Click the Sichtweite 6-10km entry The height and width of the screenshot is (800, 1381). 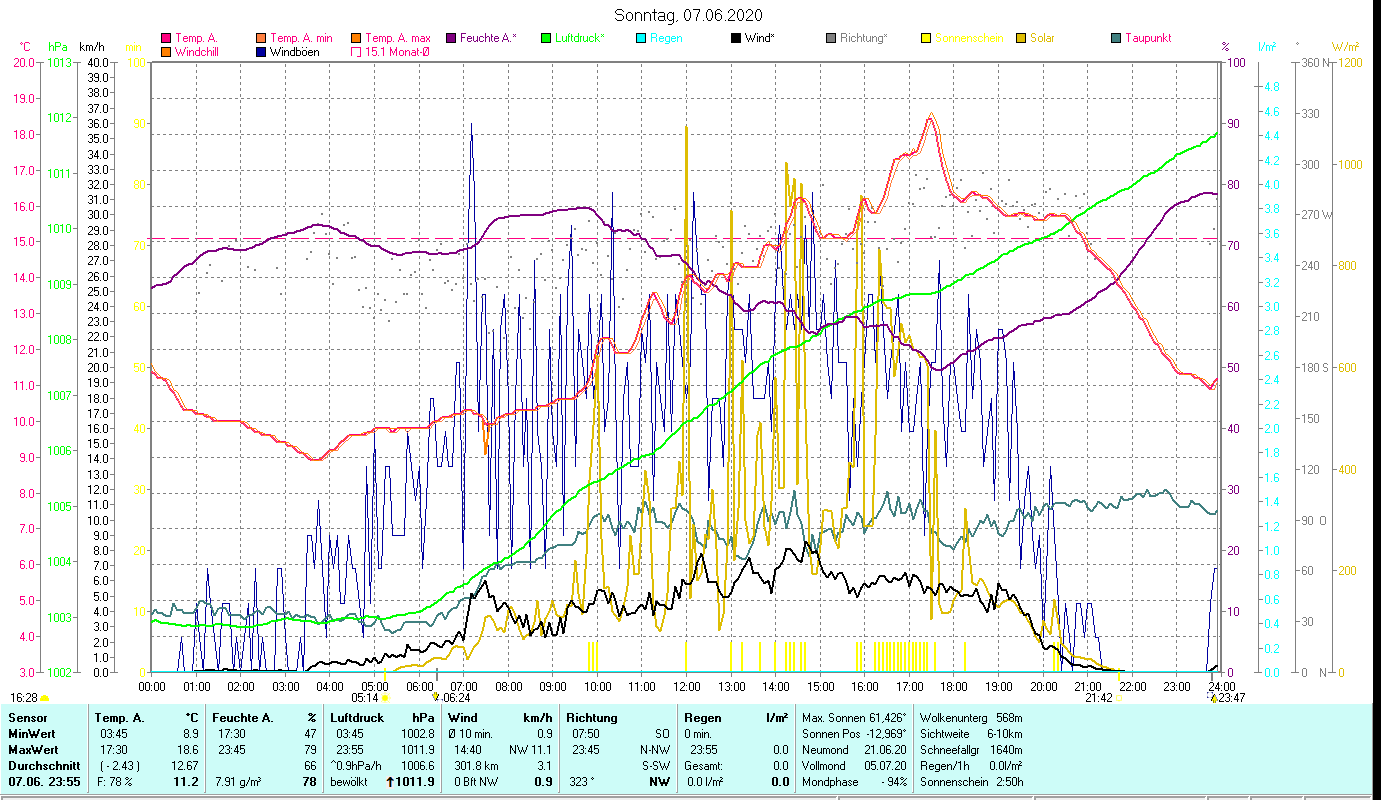[x=971, y=734]
